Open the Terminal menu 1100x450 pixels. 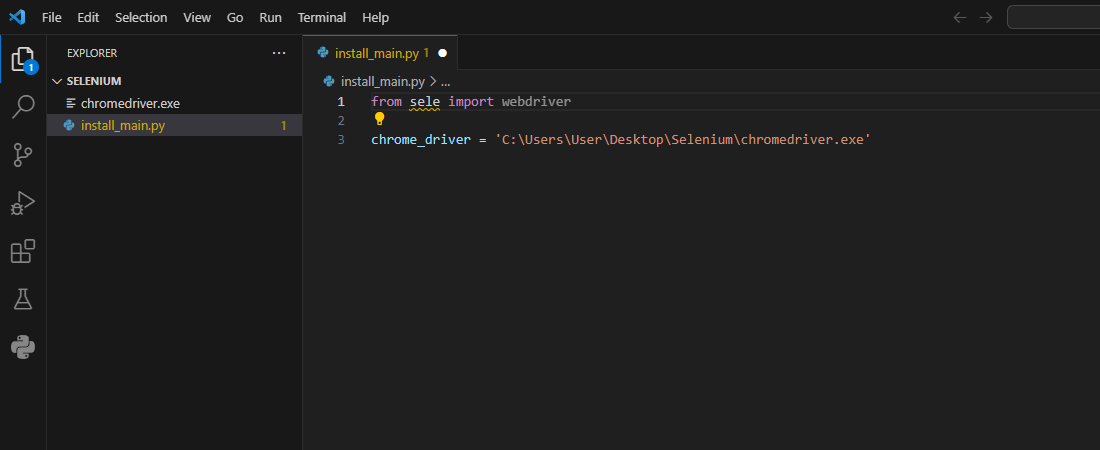pyautogui.click(x=322, y=18)
